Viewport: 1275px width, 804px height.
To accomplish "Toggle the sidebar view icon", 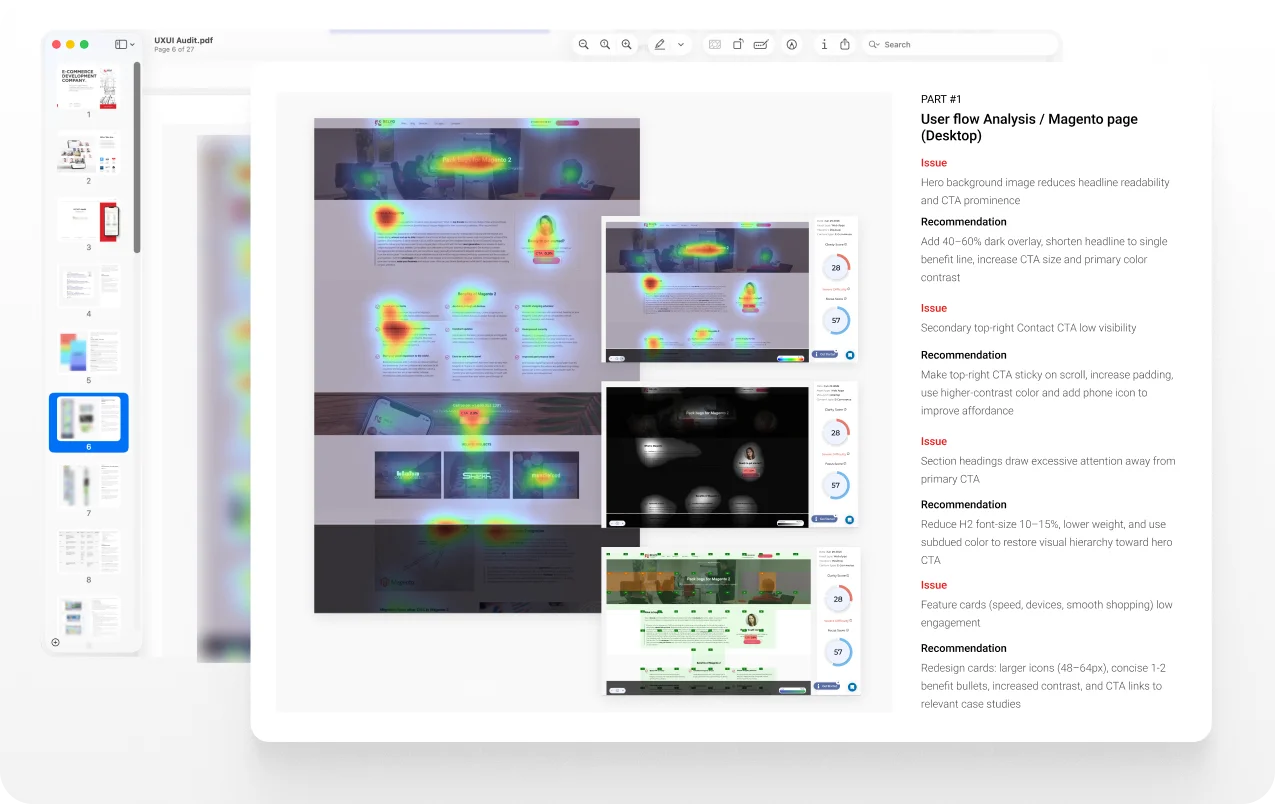I will (x=121, y=44).
